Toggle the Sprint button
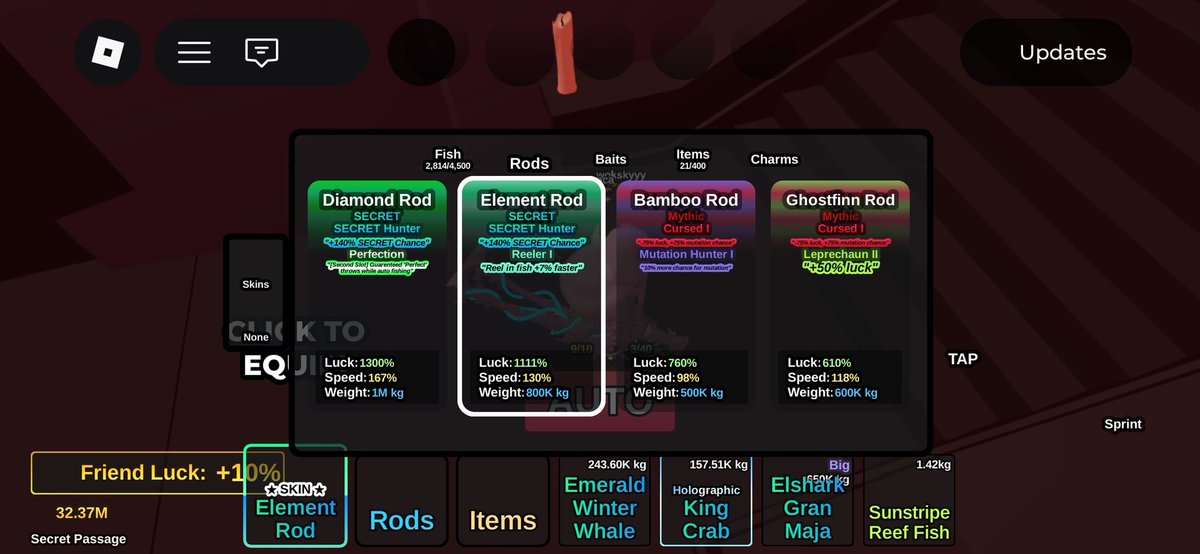Viewport: 1200px width, 554px height. click(1123, 424)
